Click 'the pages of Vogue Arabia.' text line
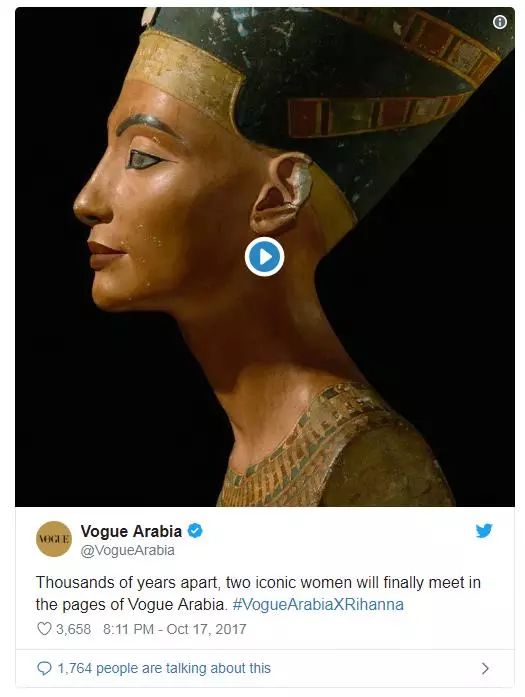 pos(132,605)
